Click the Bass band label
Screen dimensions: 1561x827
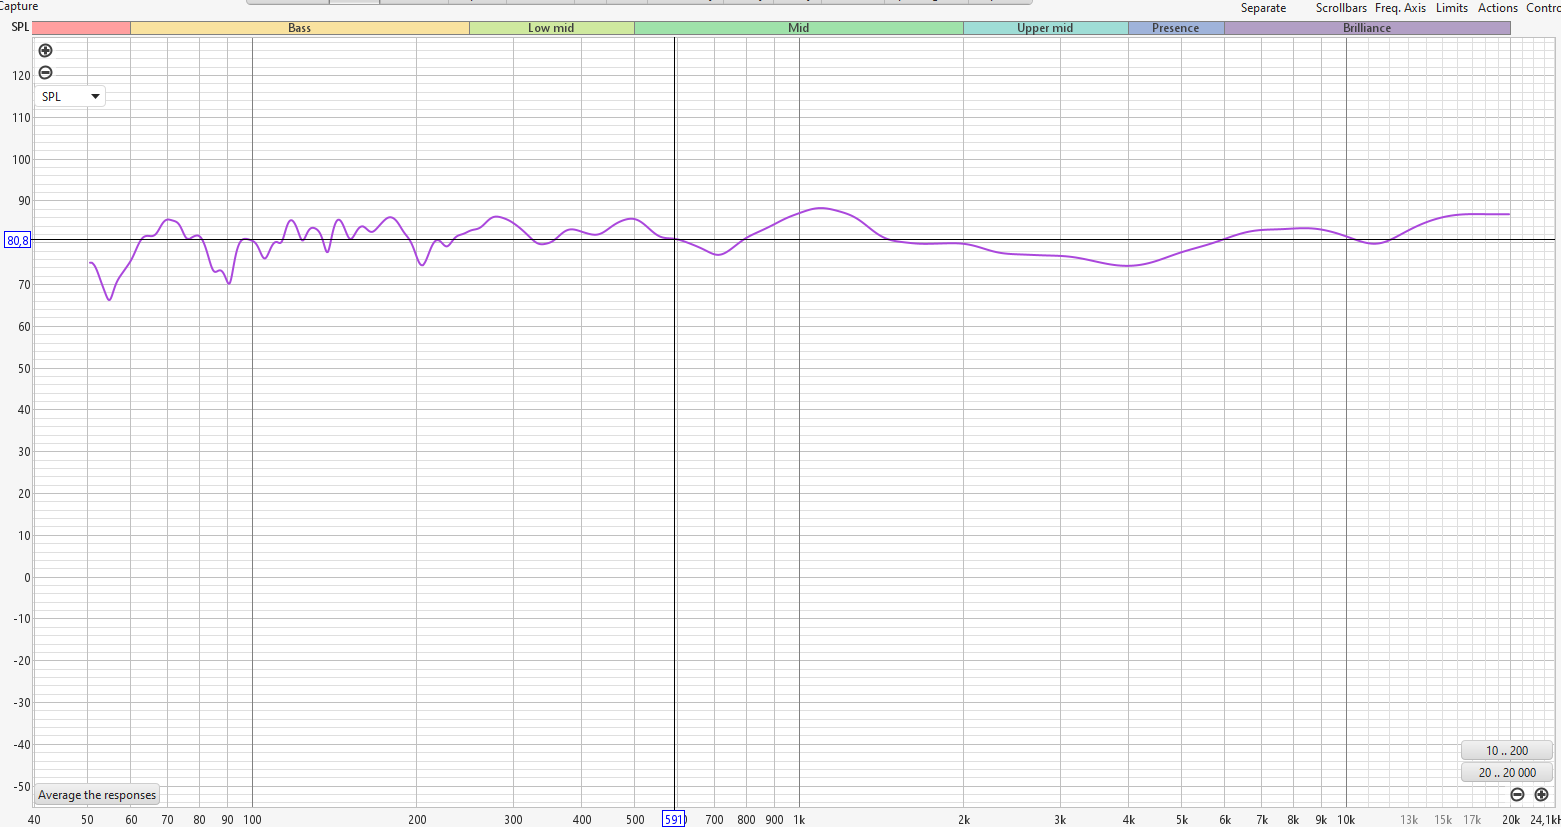[299, 28]
